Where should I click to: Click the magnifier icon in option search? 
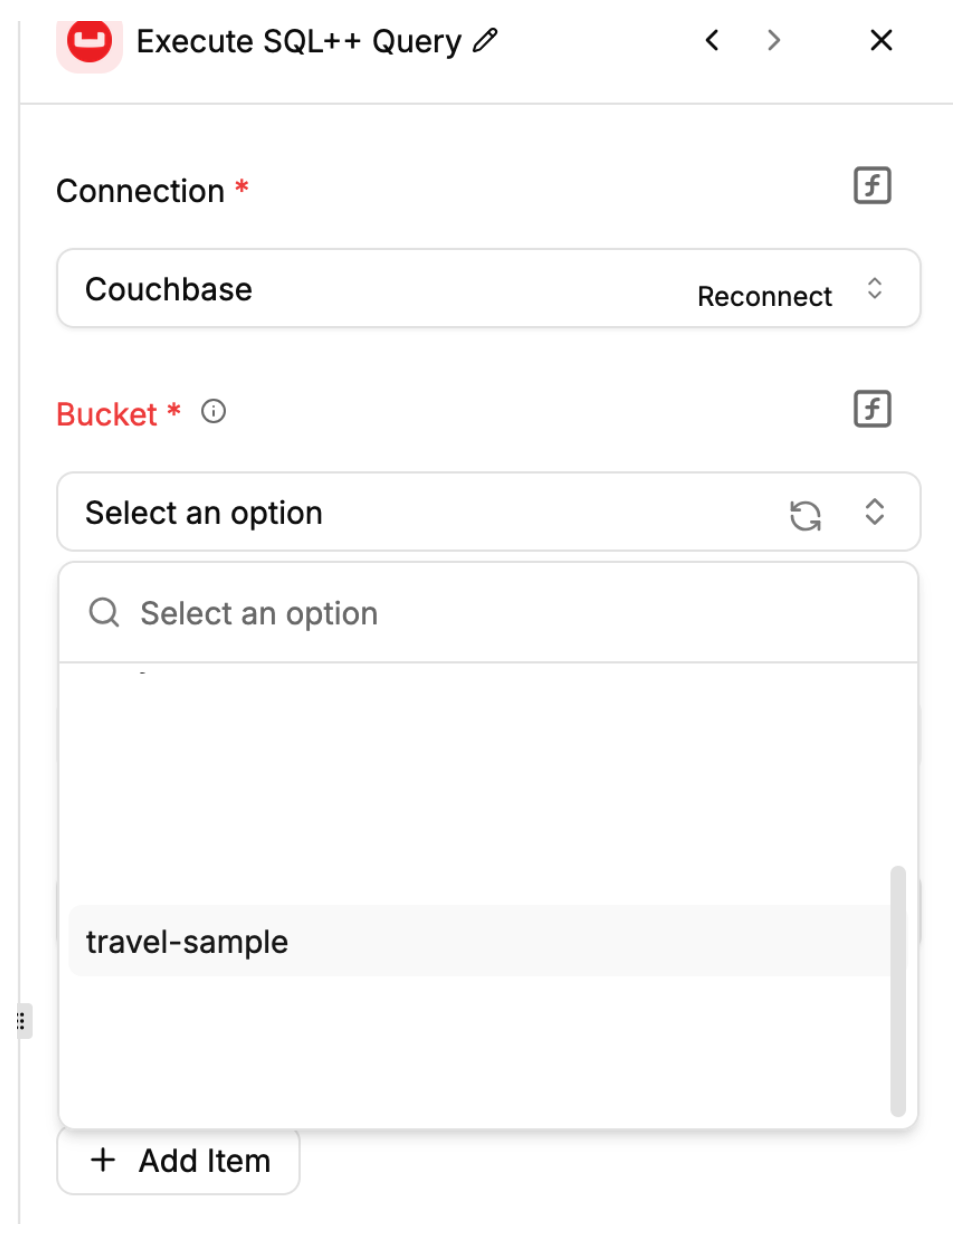pyautogui.click(x=104, y=612)
